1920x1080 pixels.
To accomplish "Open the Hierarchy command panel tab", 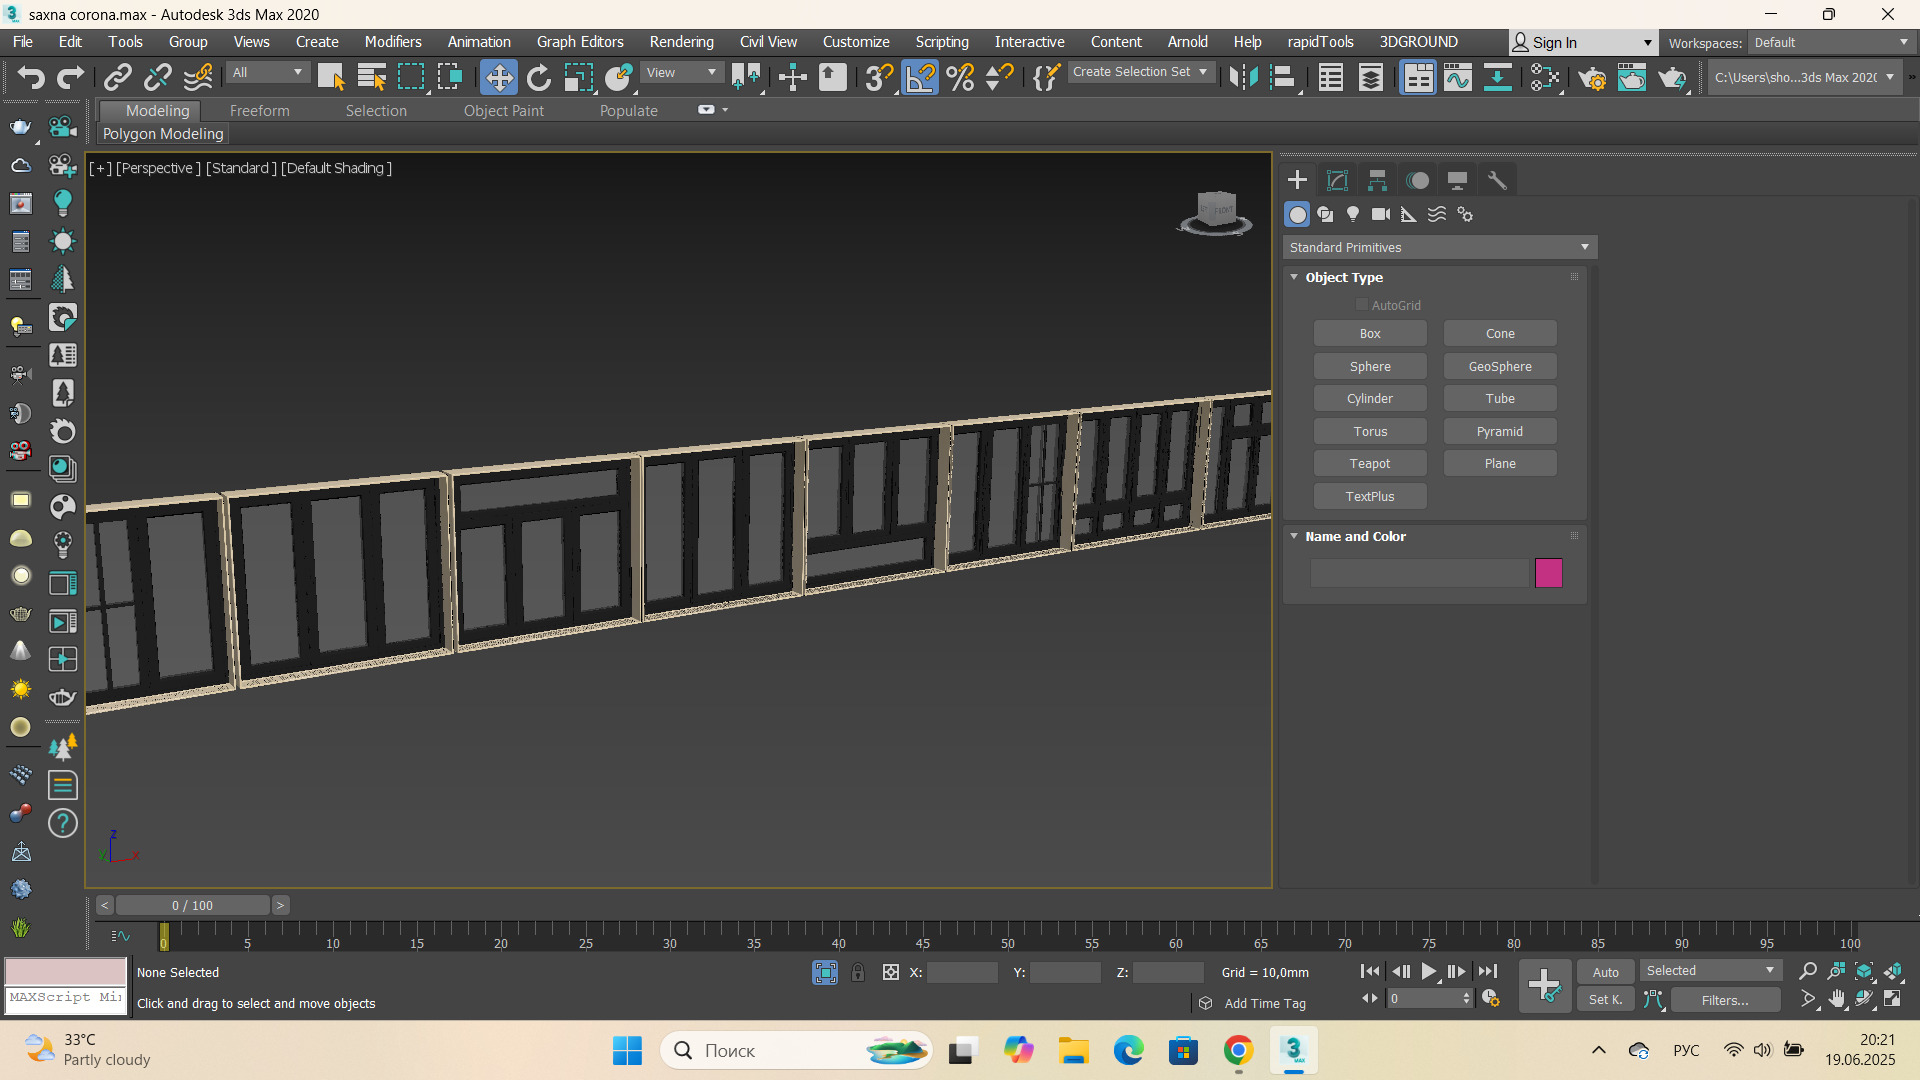I will coord(1377,180).
